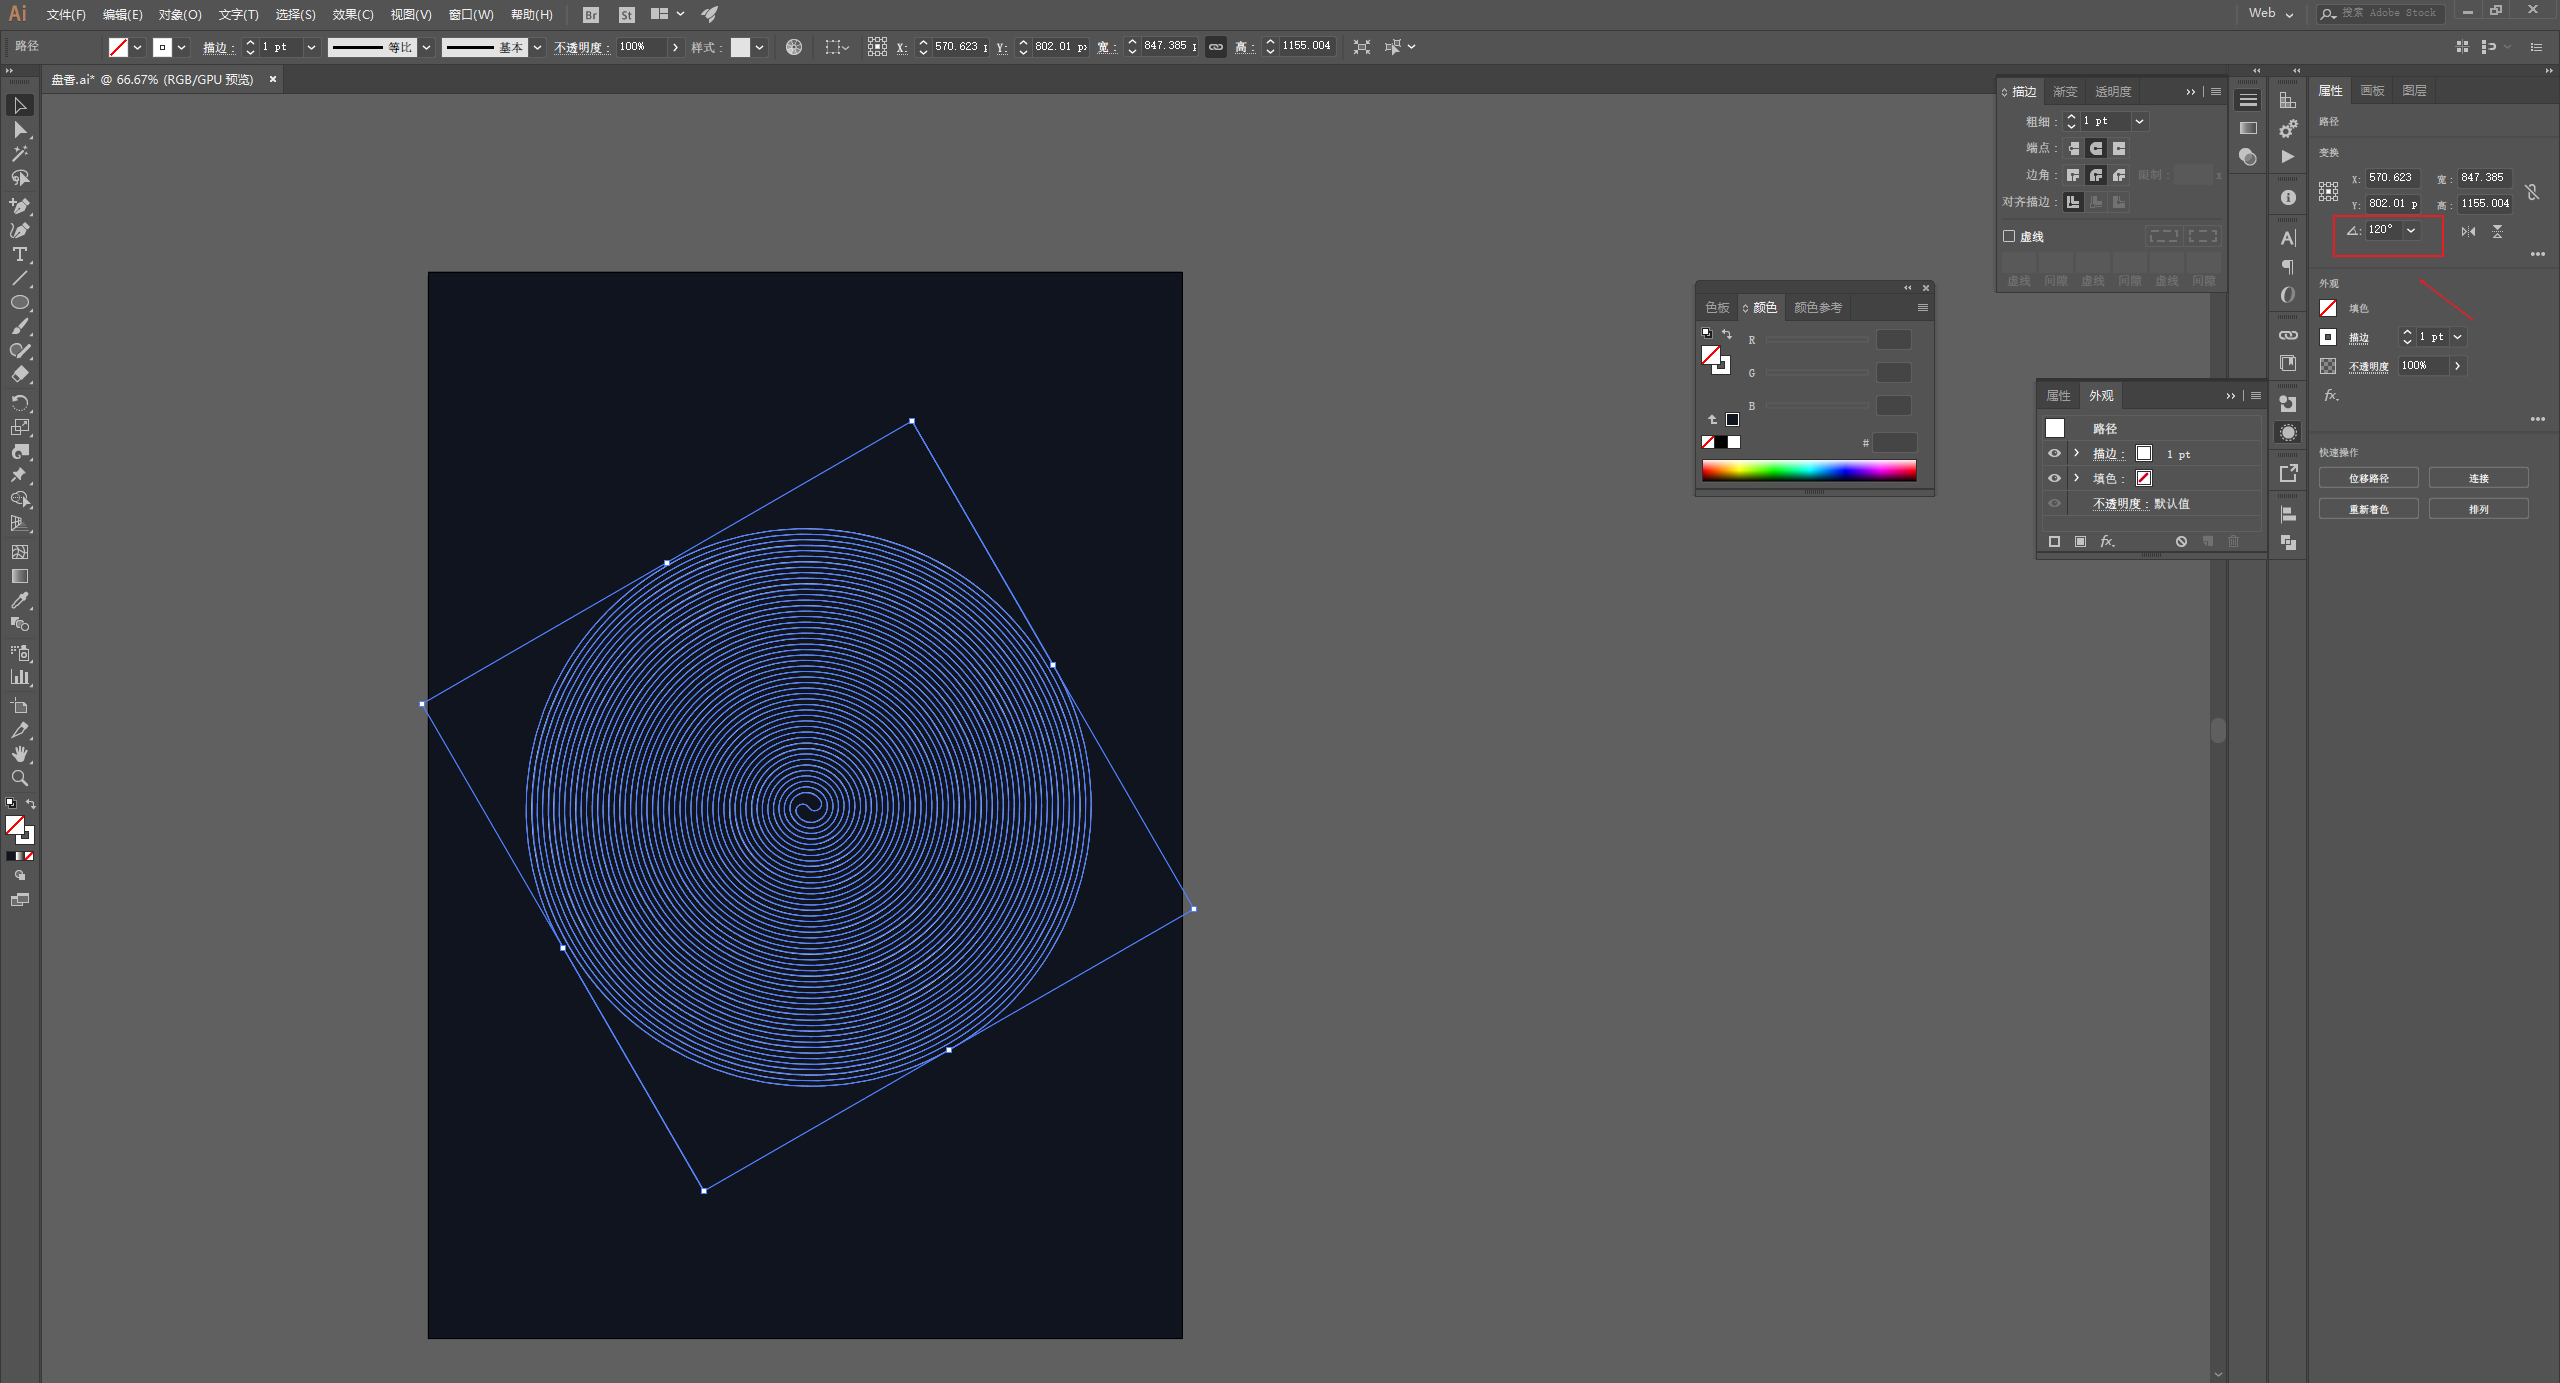Hide the 填色 fill in Appearance panel
This screenshot has width=2560, height=1383.
[x=2054, y=478]
